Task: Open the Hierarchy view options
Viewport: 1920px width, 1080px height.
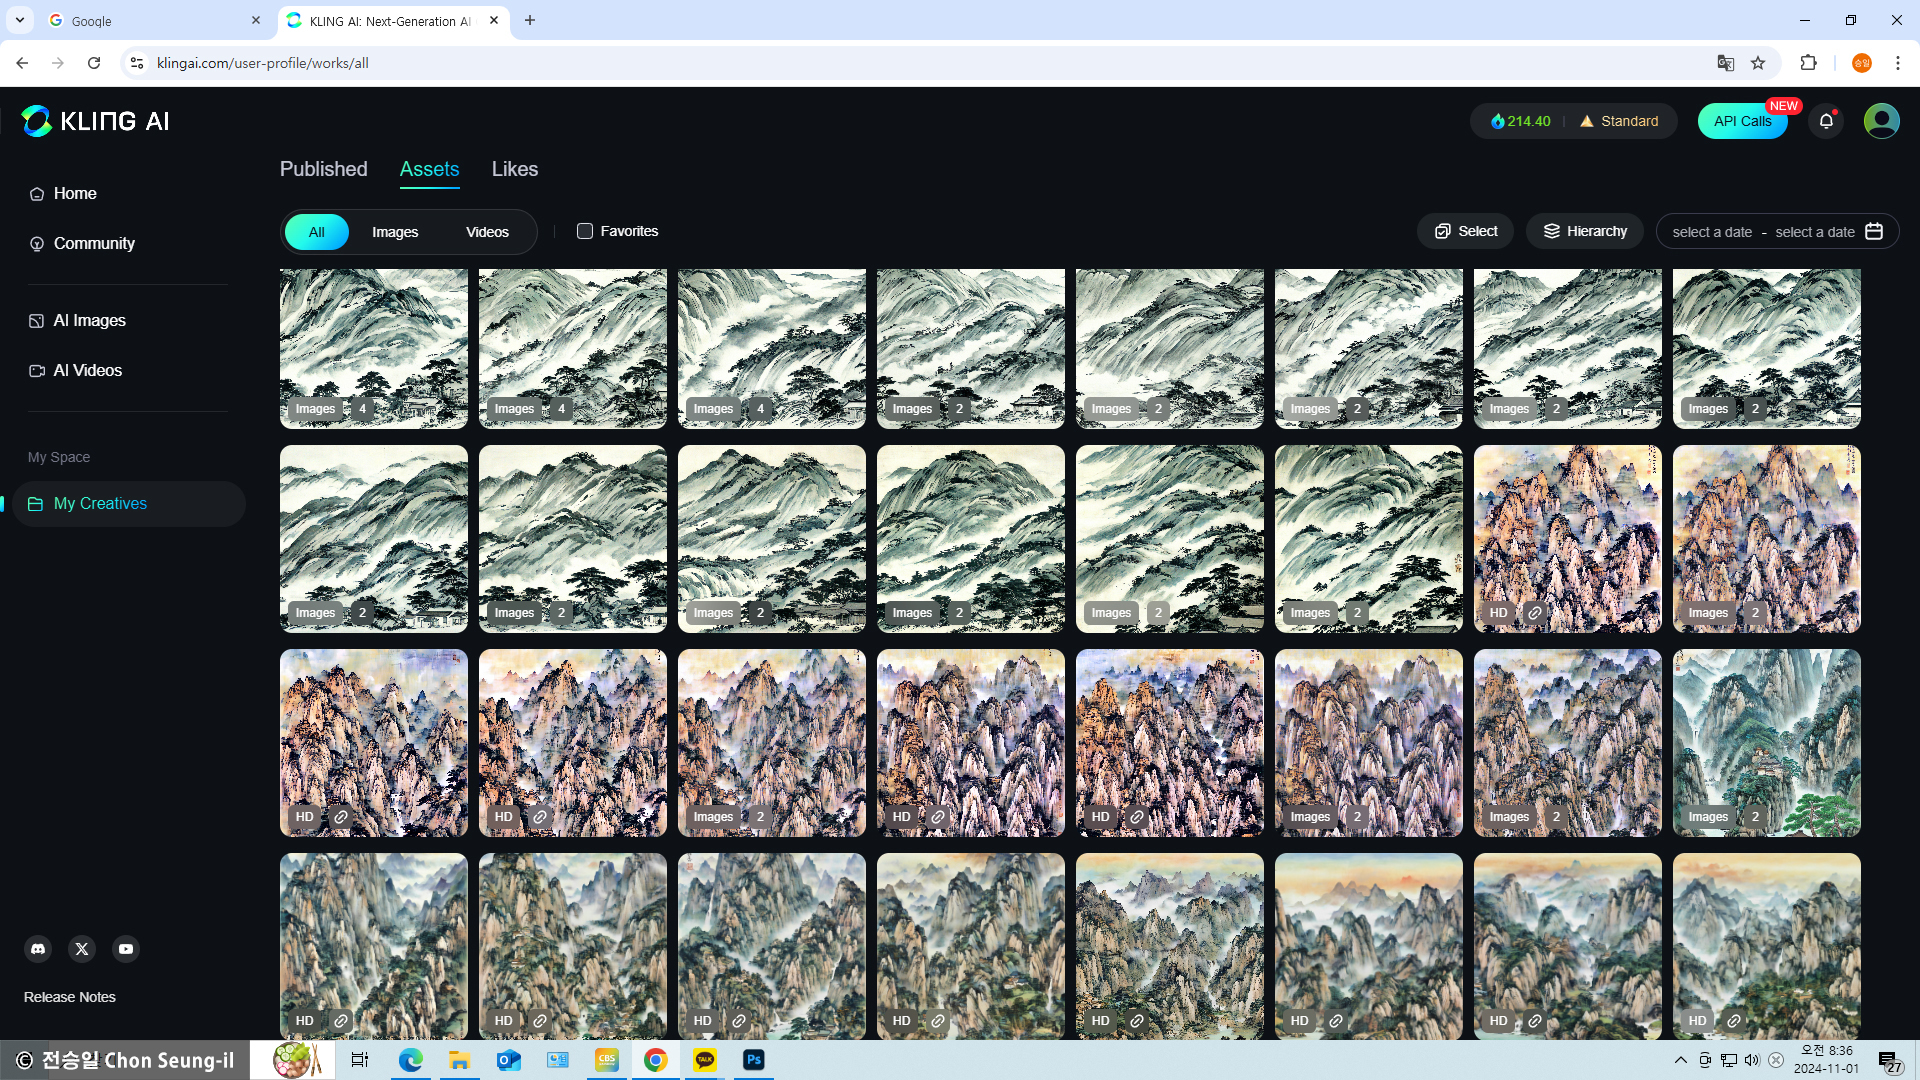Action: pyautogui.click(x=1584, y=231)
